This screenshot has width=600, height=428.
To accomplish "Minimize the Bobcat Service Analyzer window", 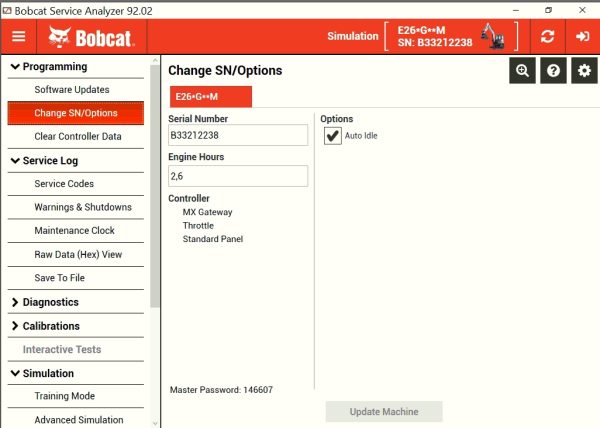I will point(516,11).
